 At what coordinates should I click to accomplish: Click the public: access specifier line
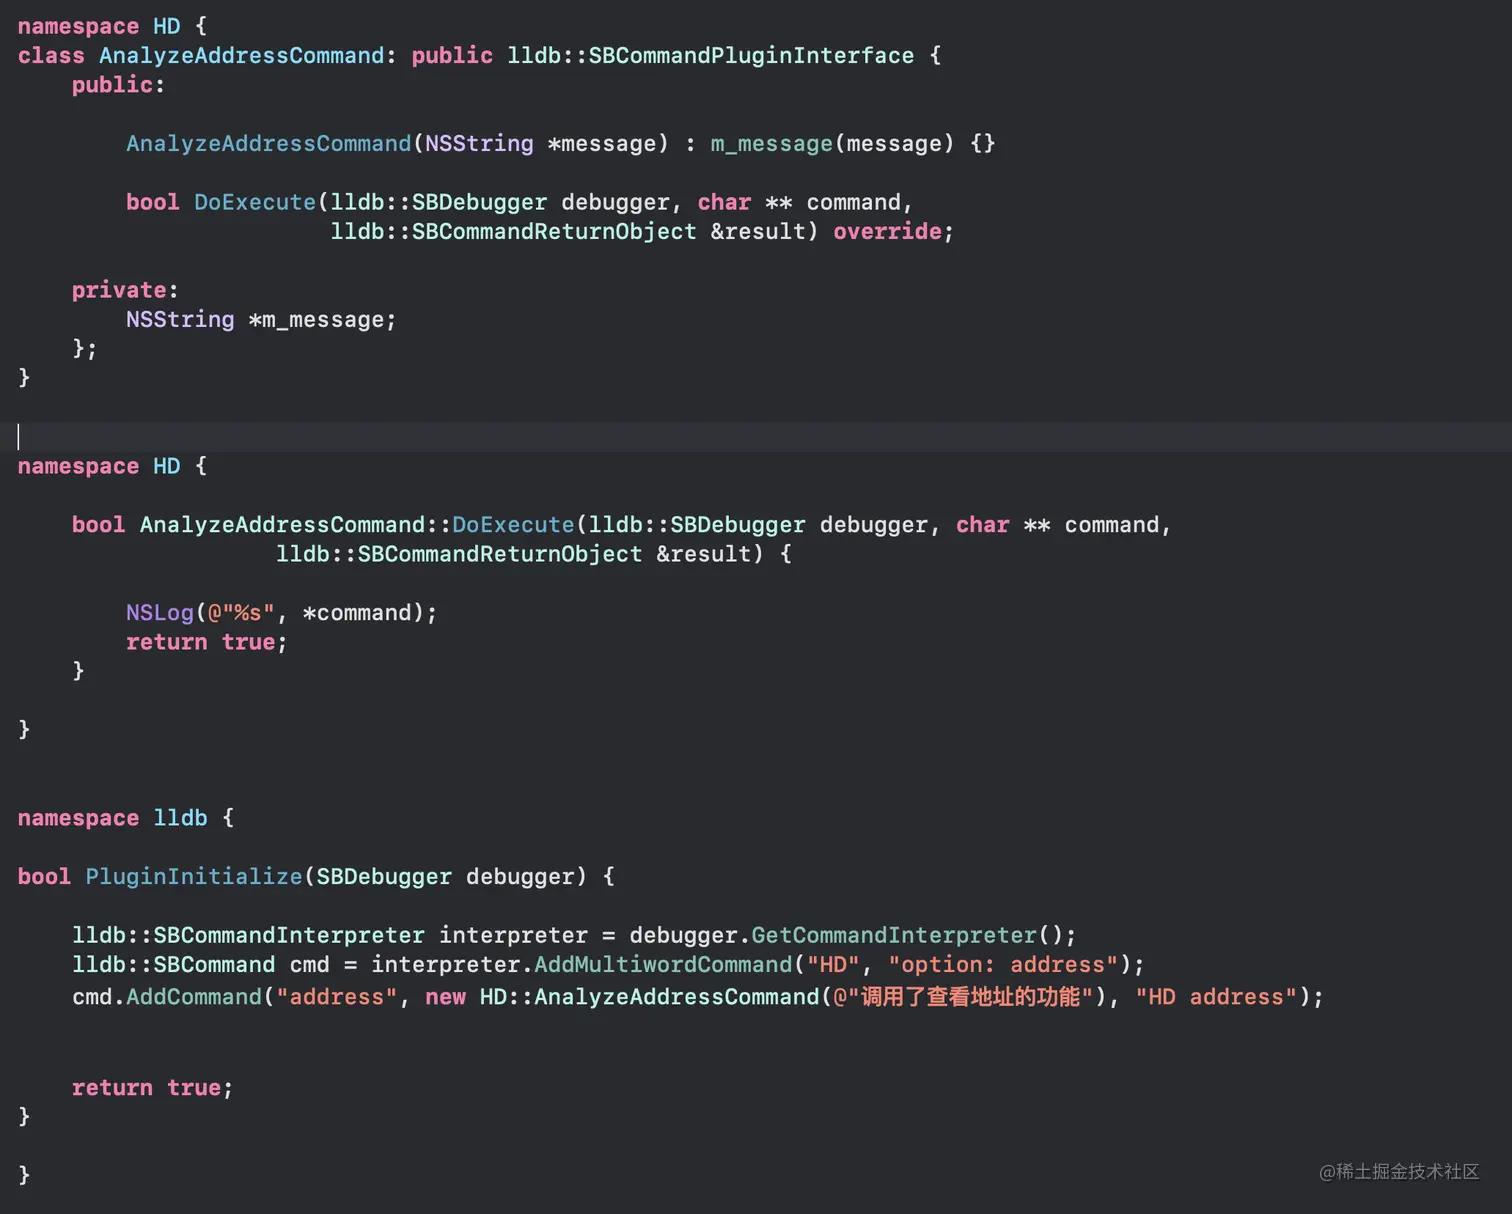118,85
